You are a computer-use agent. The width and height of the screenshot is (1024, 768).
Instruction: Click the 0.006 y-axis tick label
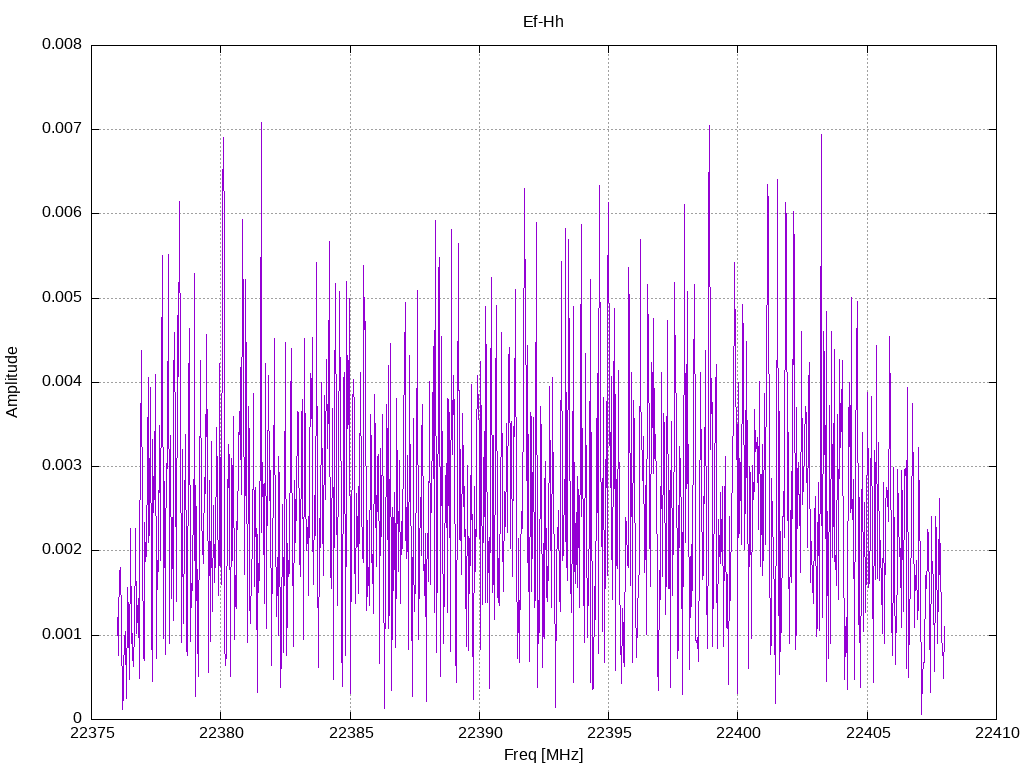click(x=62, y=213)
